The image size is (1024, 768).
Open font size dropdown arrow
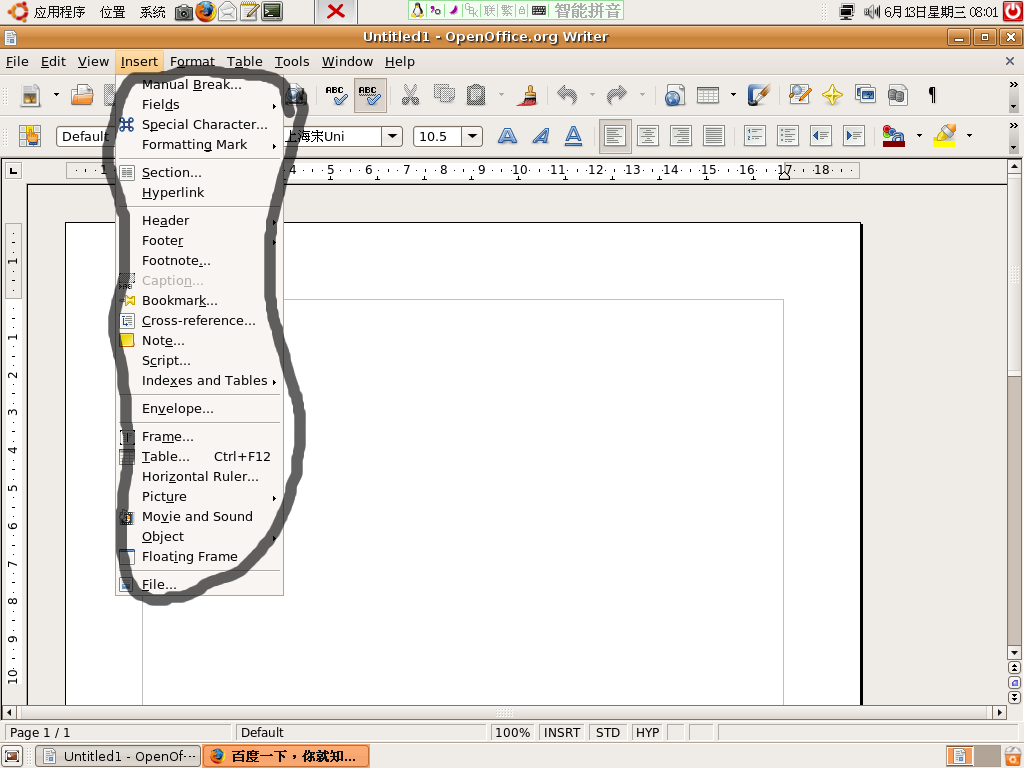coord(472,136)
